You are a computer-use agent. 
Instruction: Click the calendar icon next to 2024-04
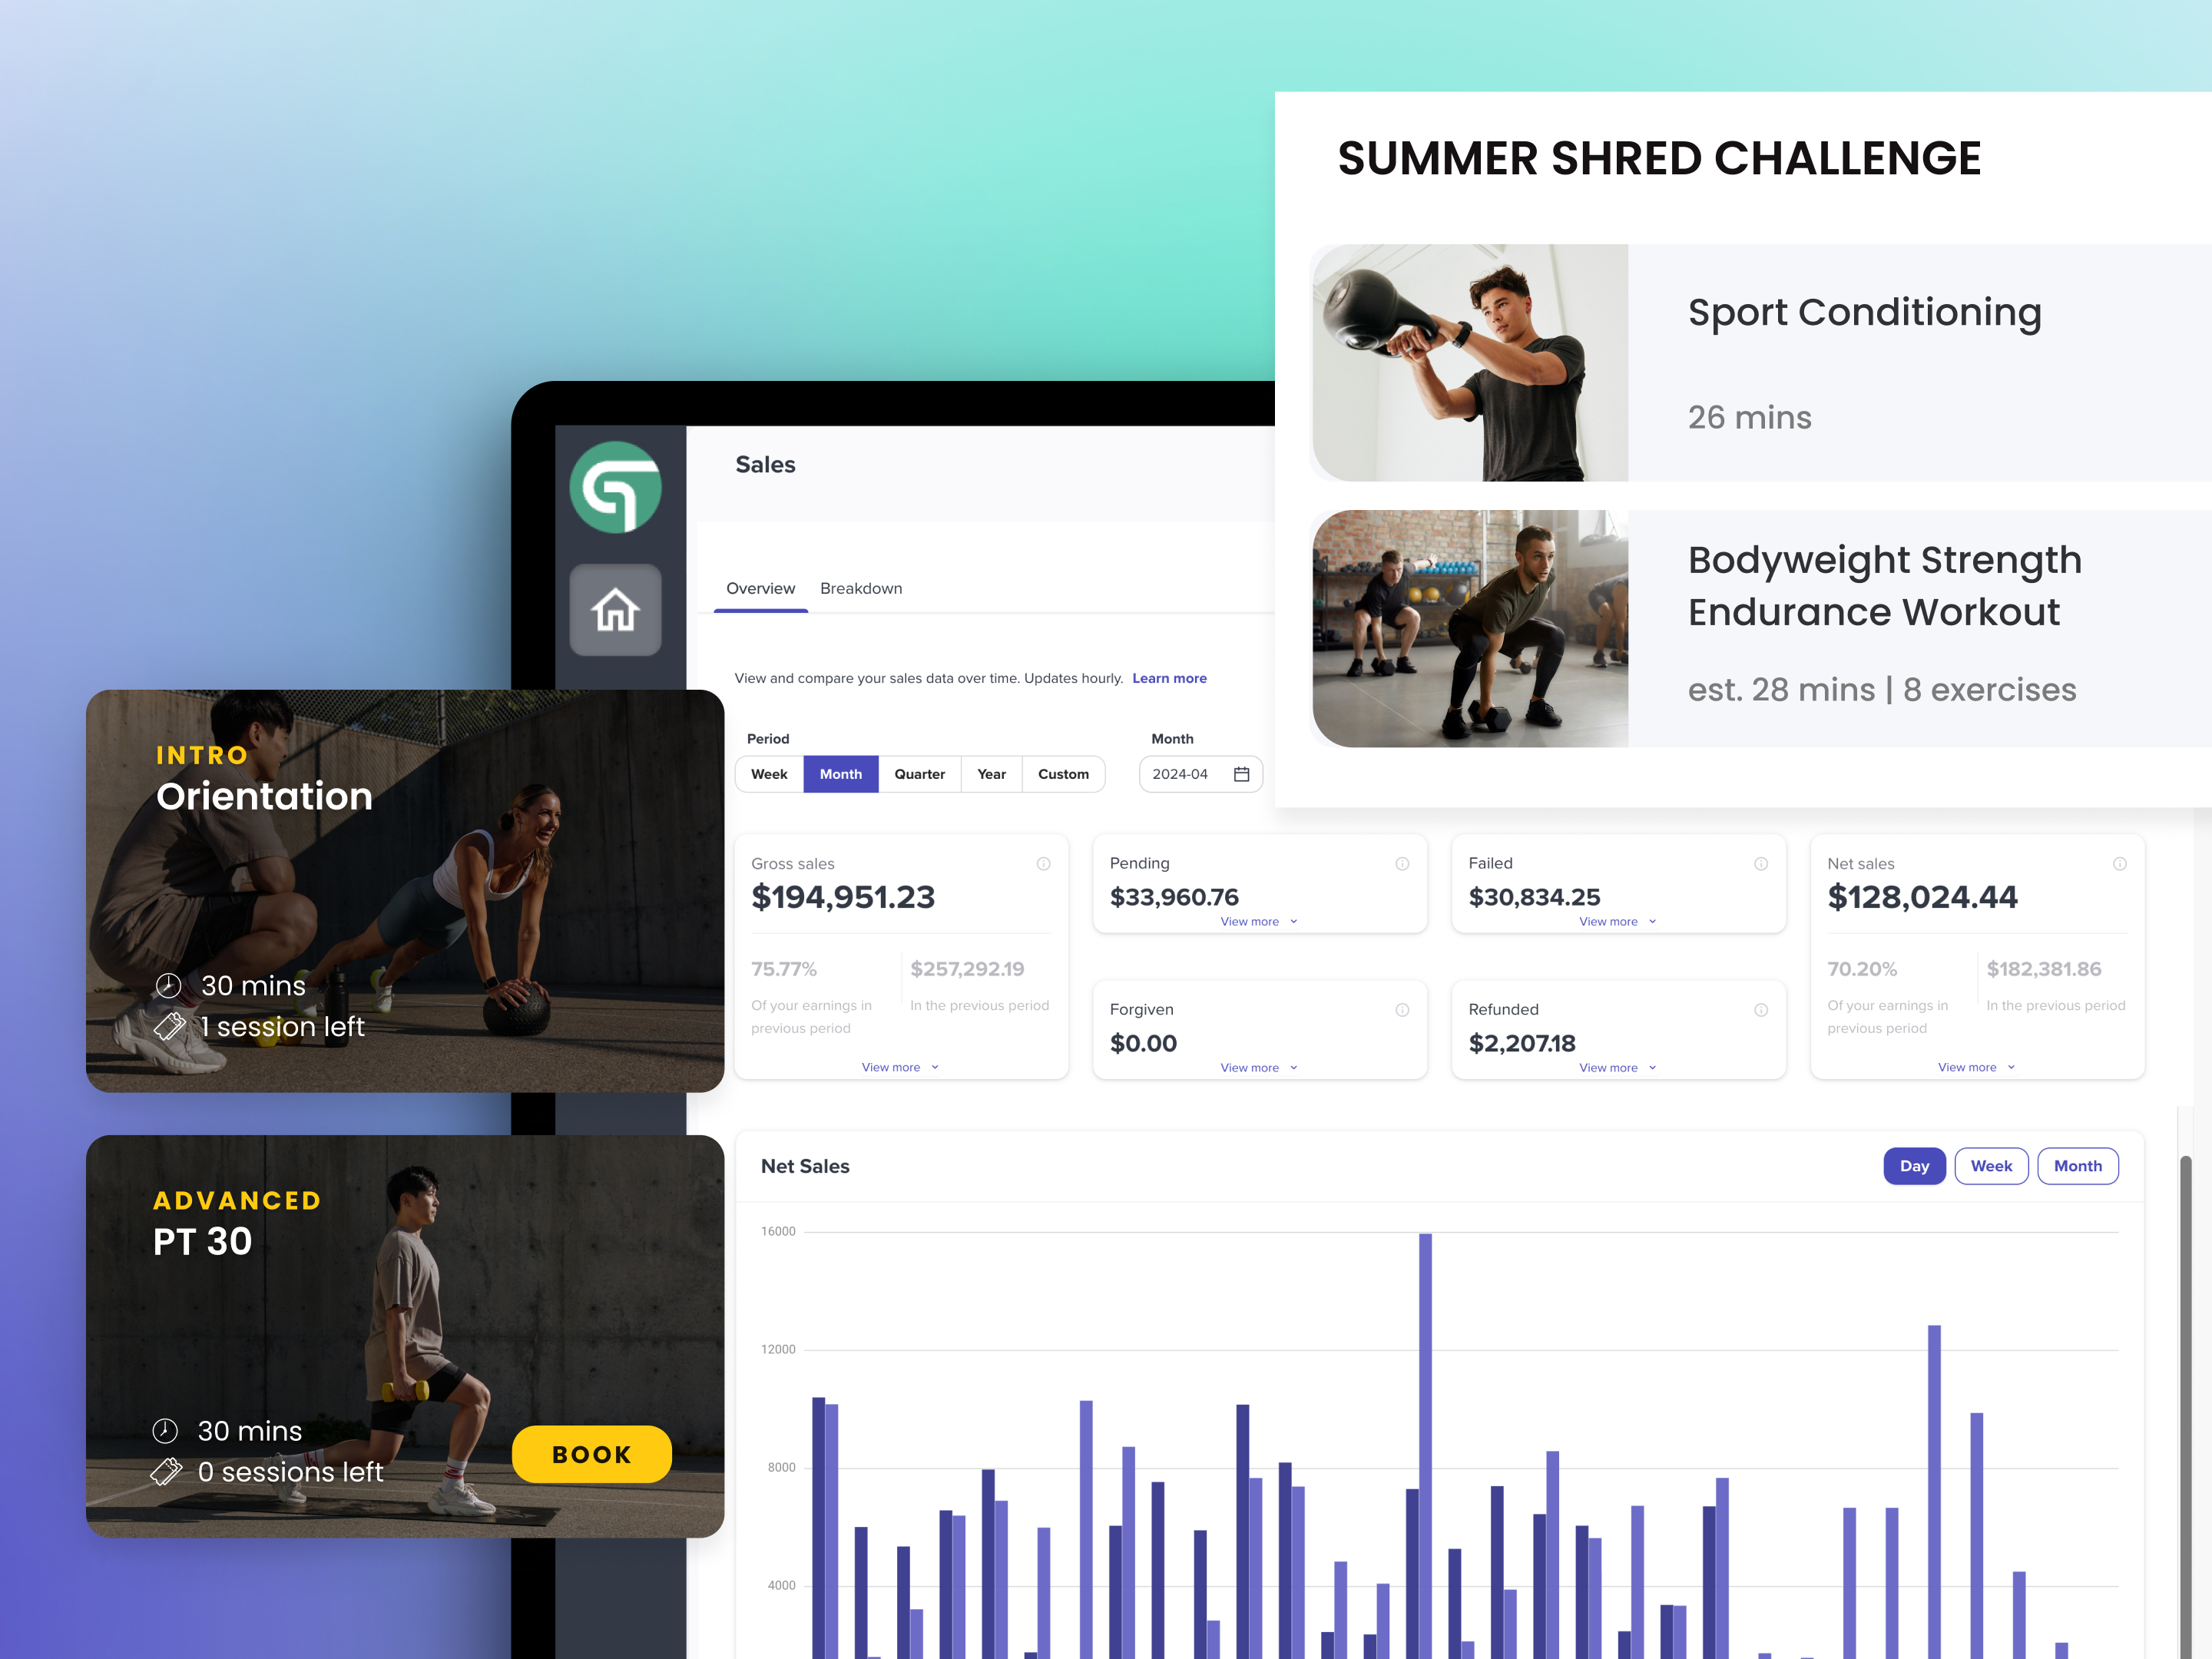pos(1242,772)
